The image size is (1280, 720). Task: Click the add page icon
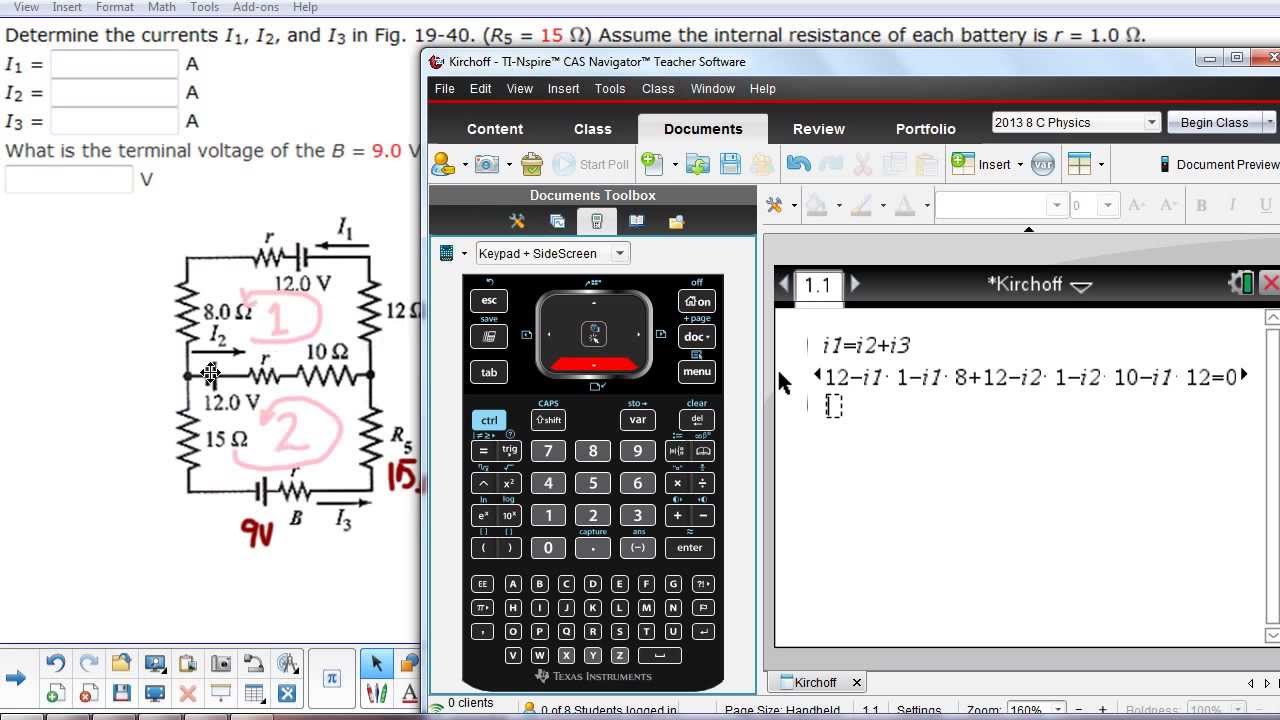coord(55,693)
